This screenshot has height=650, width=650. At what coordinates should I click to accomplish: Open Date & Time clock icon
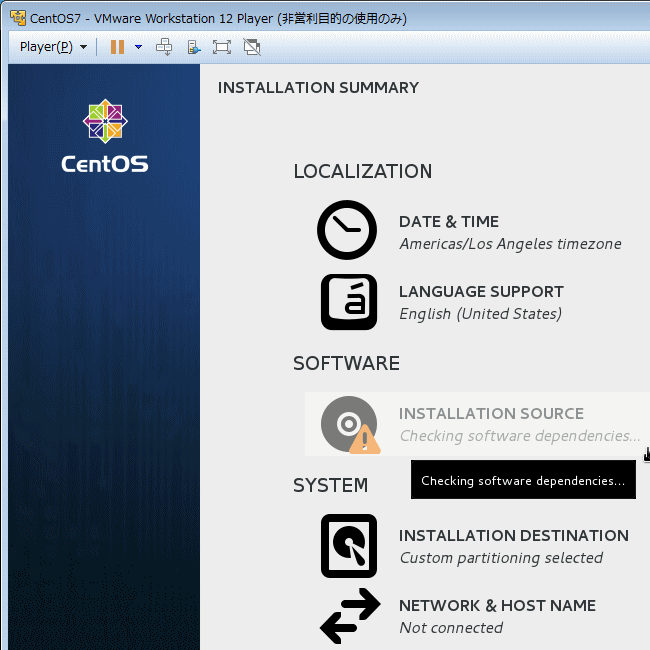pos(347,230)
